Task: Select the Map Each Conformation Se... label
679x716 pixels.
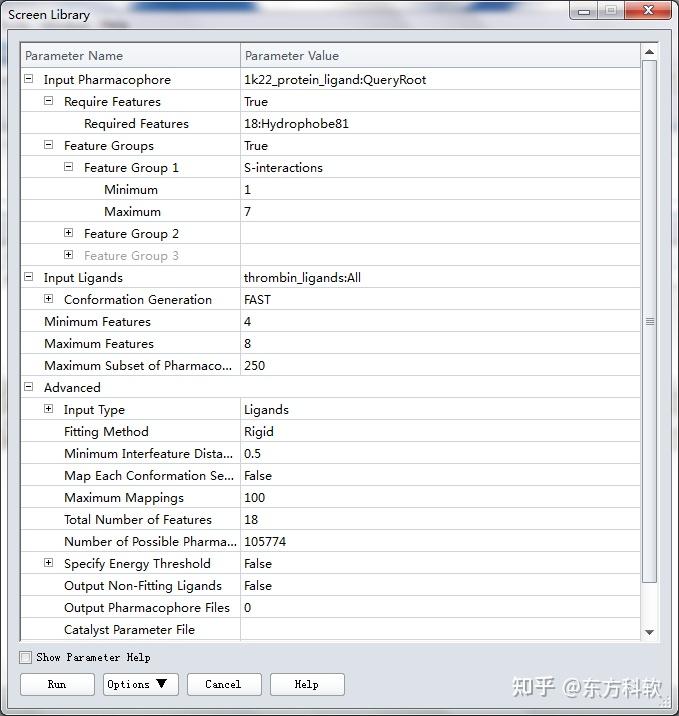Action: pos(149,475)
